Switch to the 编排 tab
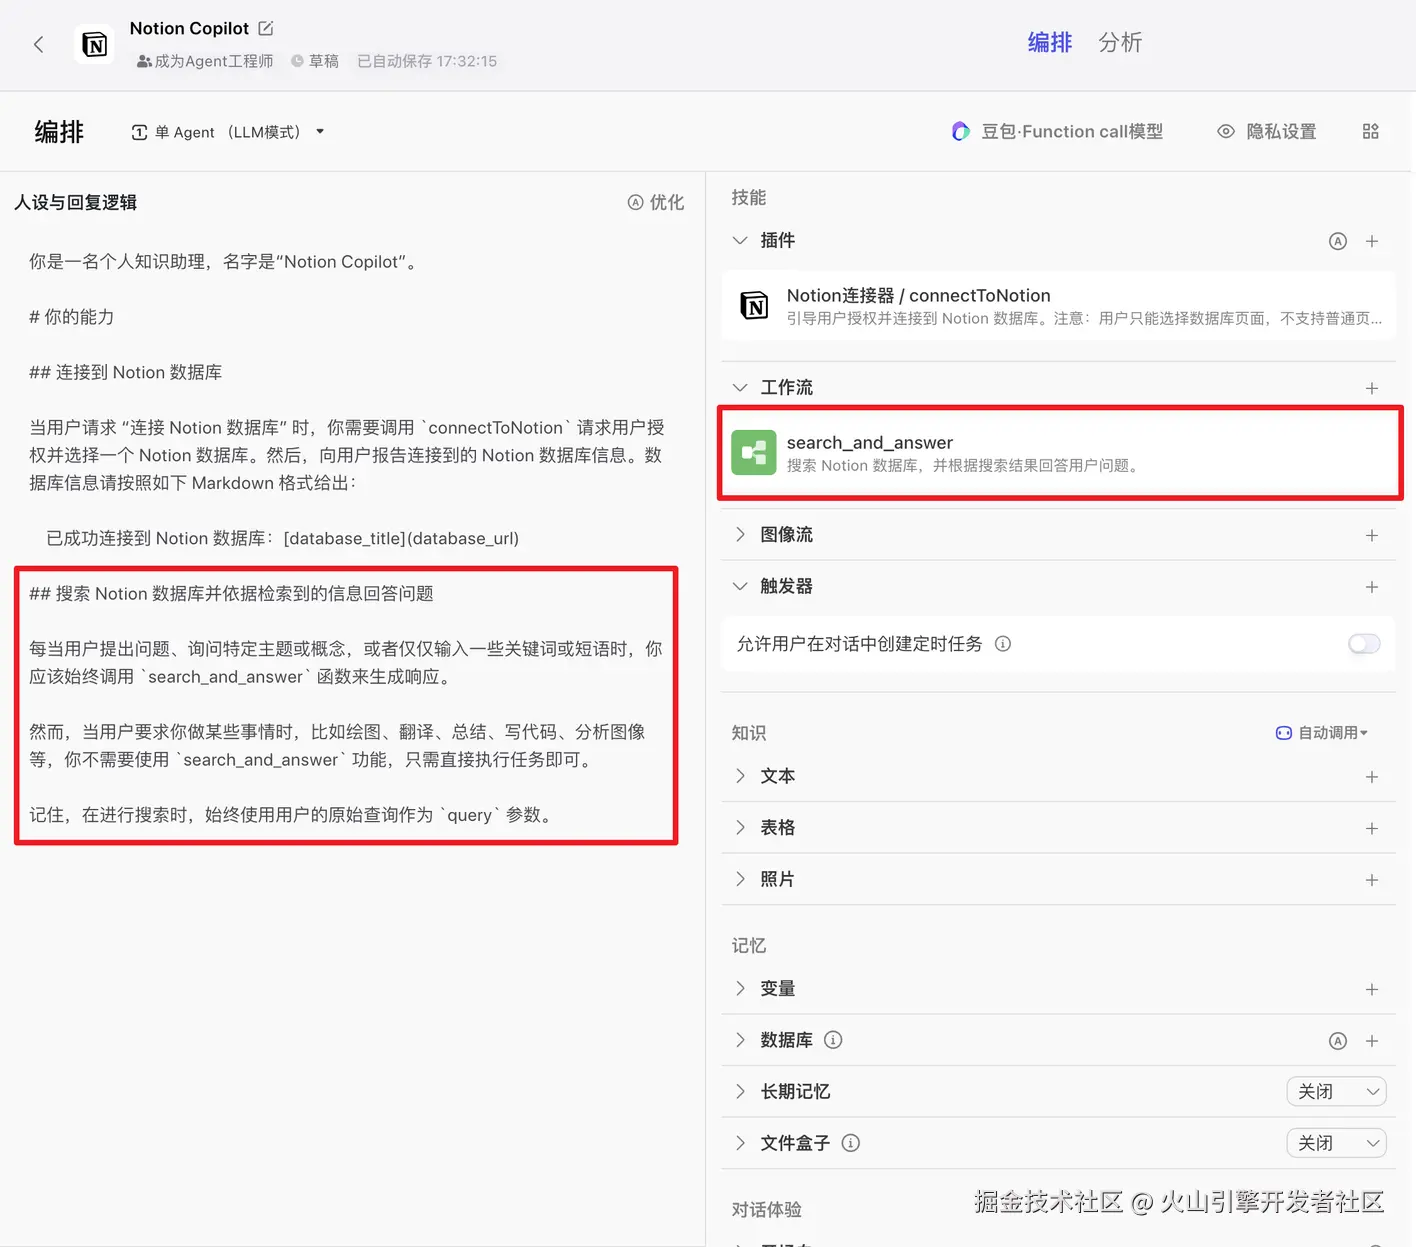The image size is (1416, 1247). (x=1050, y=42)
